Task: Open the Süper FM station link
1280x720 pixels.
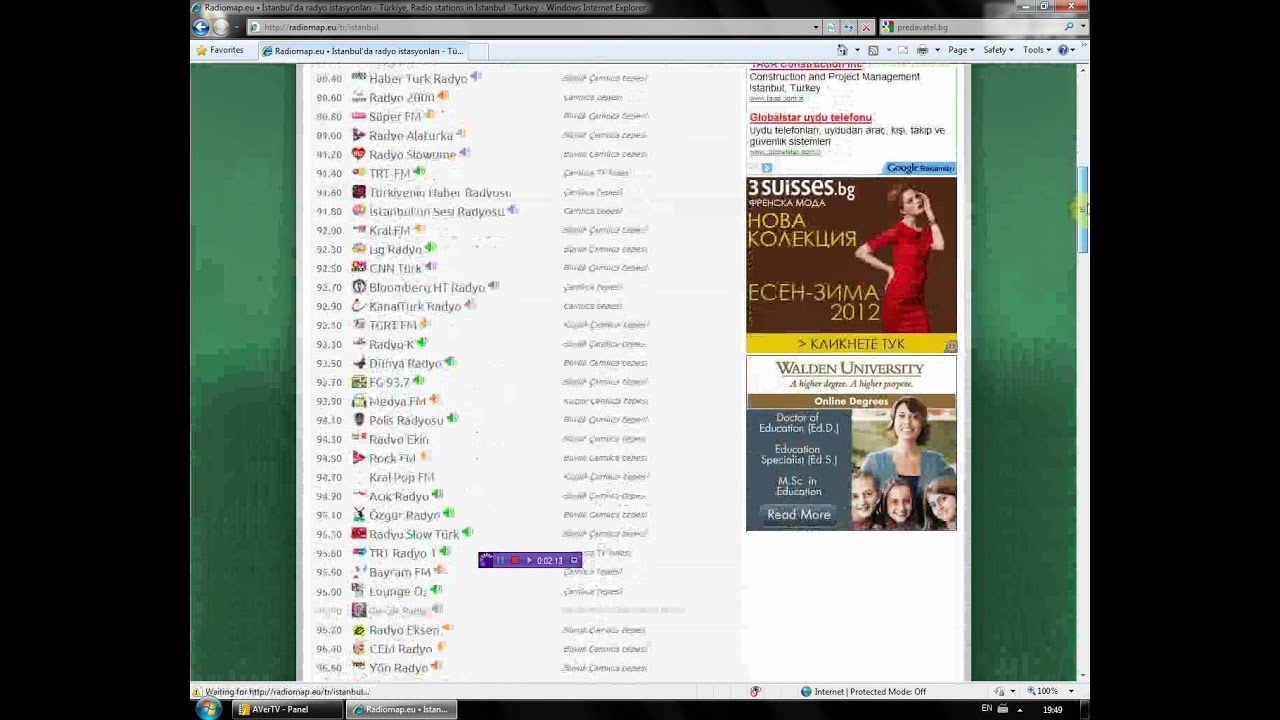Action: tap(395, 116)
